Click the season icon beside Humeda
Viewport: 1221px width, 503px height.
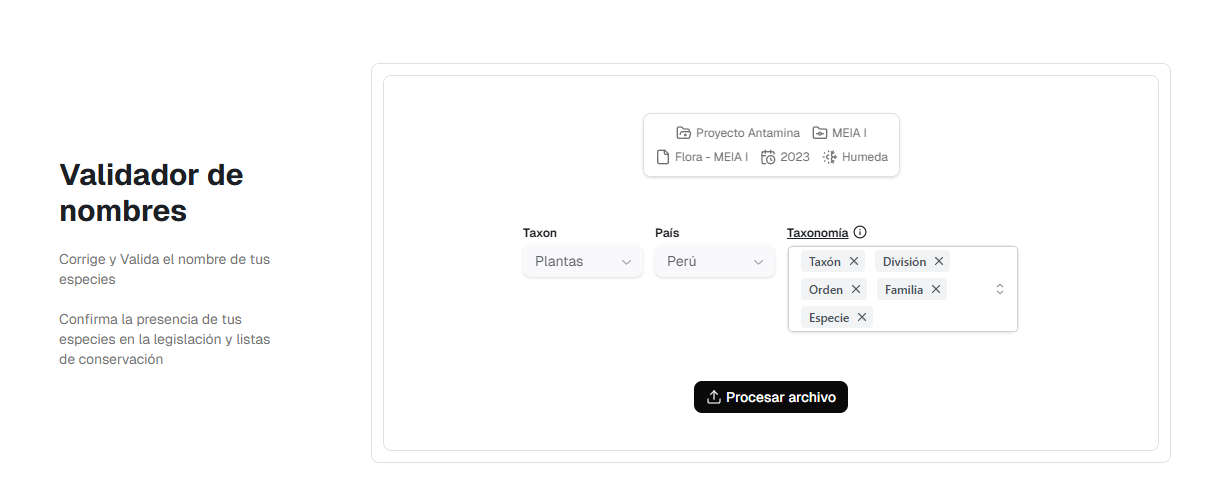click(829, 157)
